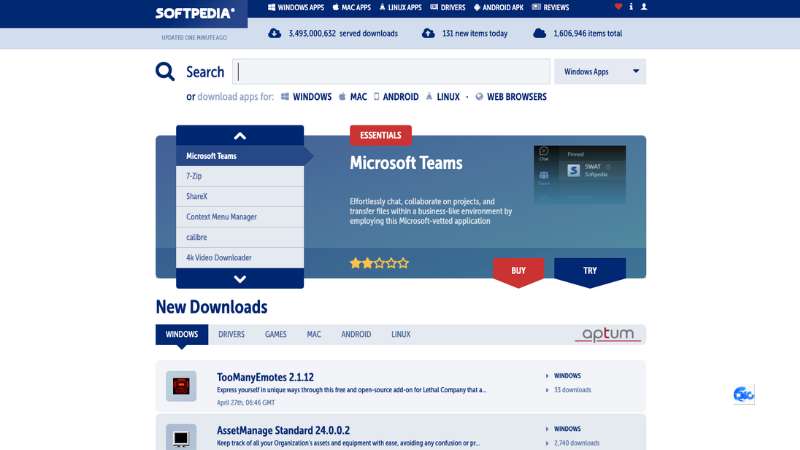Click the info icon in header
Screen dimensions: 800x450
point(631,7)
